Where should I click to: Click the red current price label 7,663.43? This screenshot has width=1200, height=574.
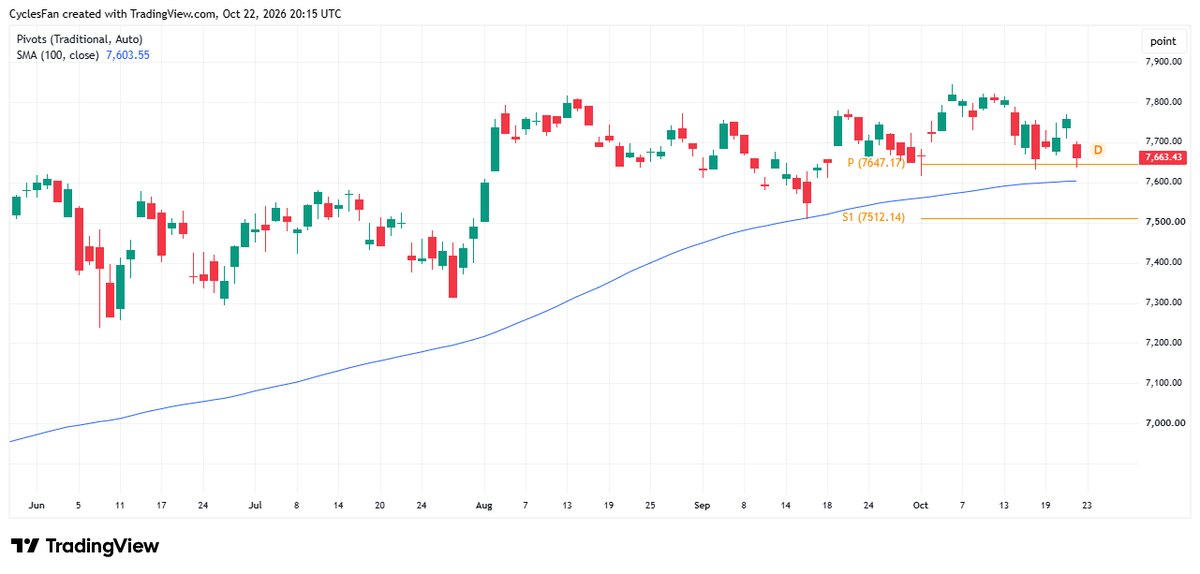coord(1164,157)
